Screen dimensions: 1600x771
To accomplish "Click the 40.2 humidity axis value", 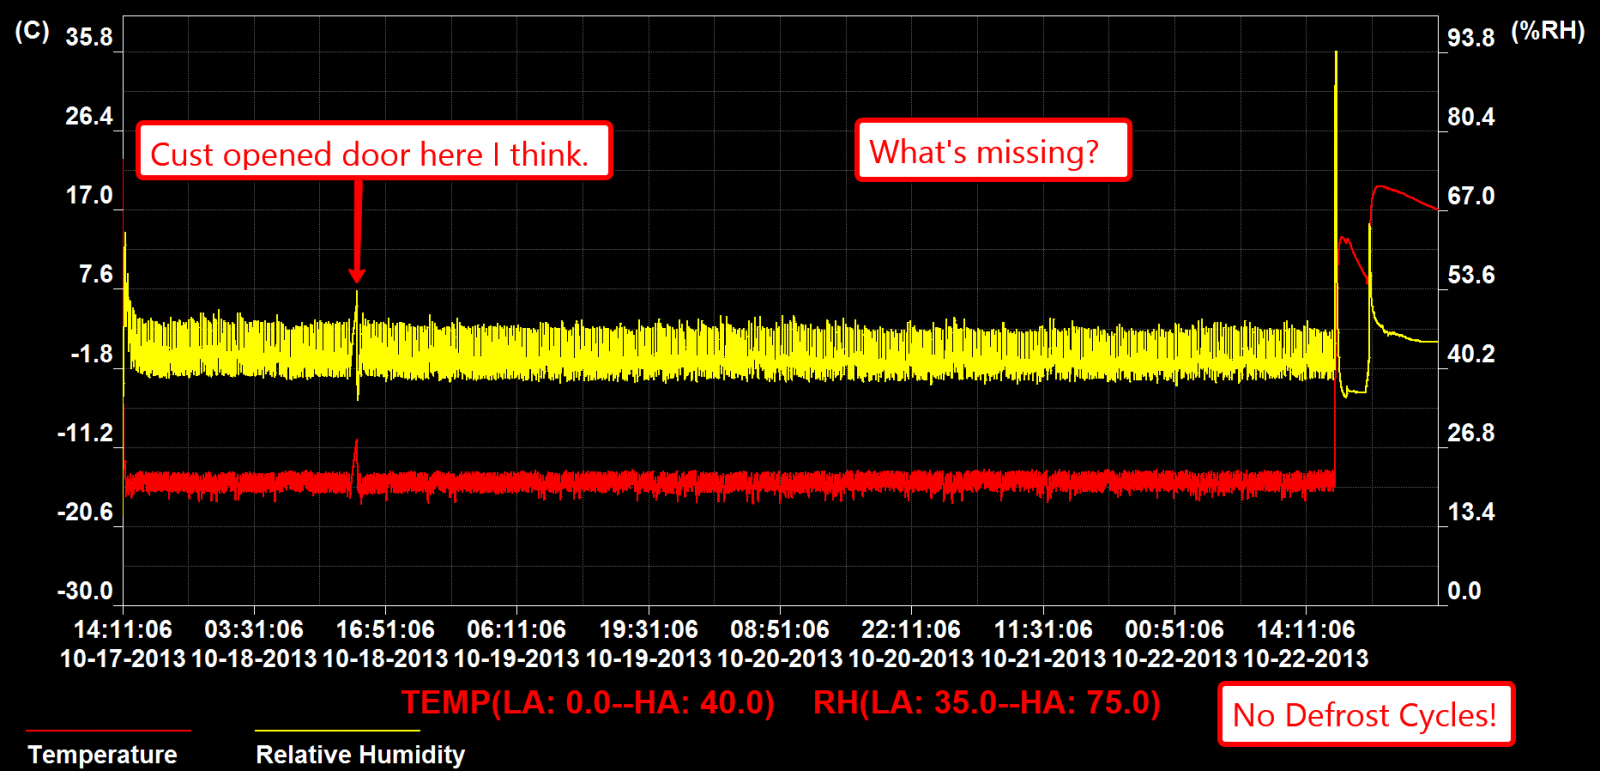I will pyautogui.click(x=1471, y=354).
